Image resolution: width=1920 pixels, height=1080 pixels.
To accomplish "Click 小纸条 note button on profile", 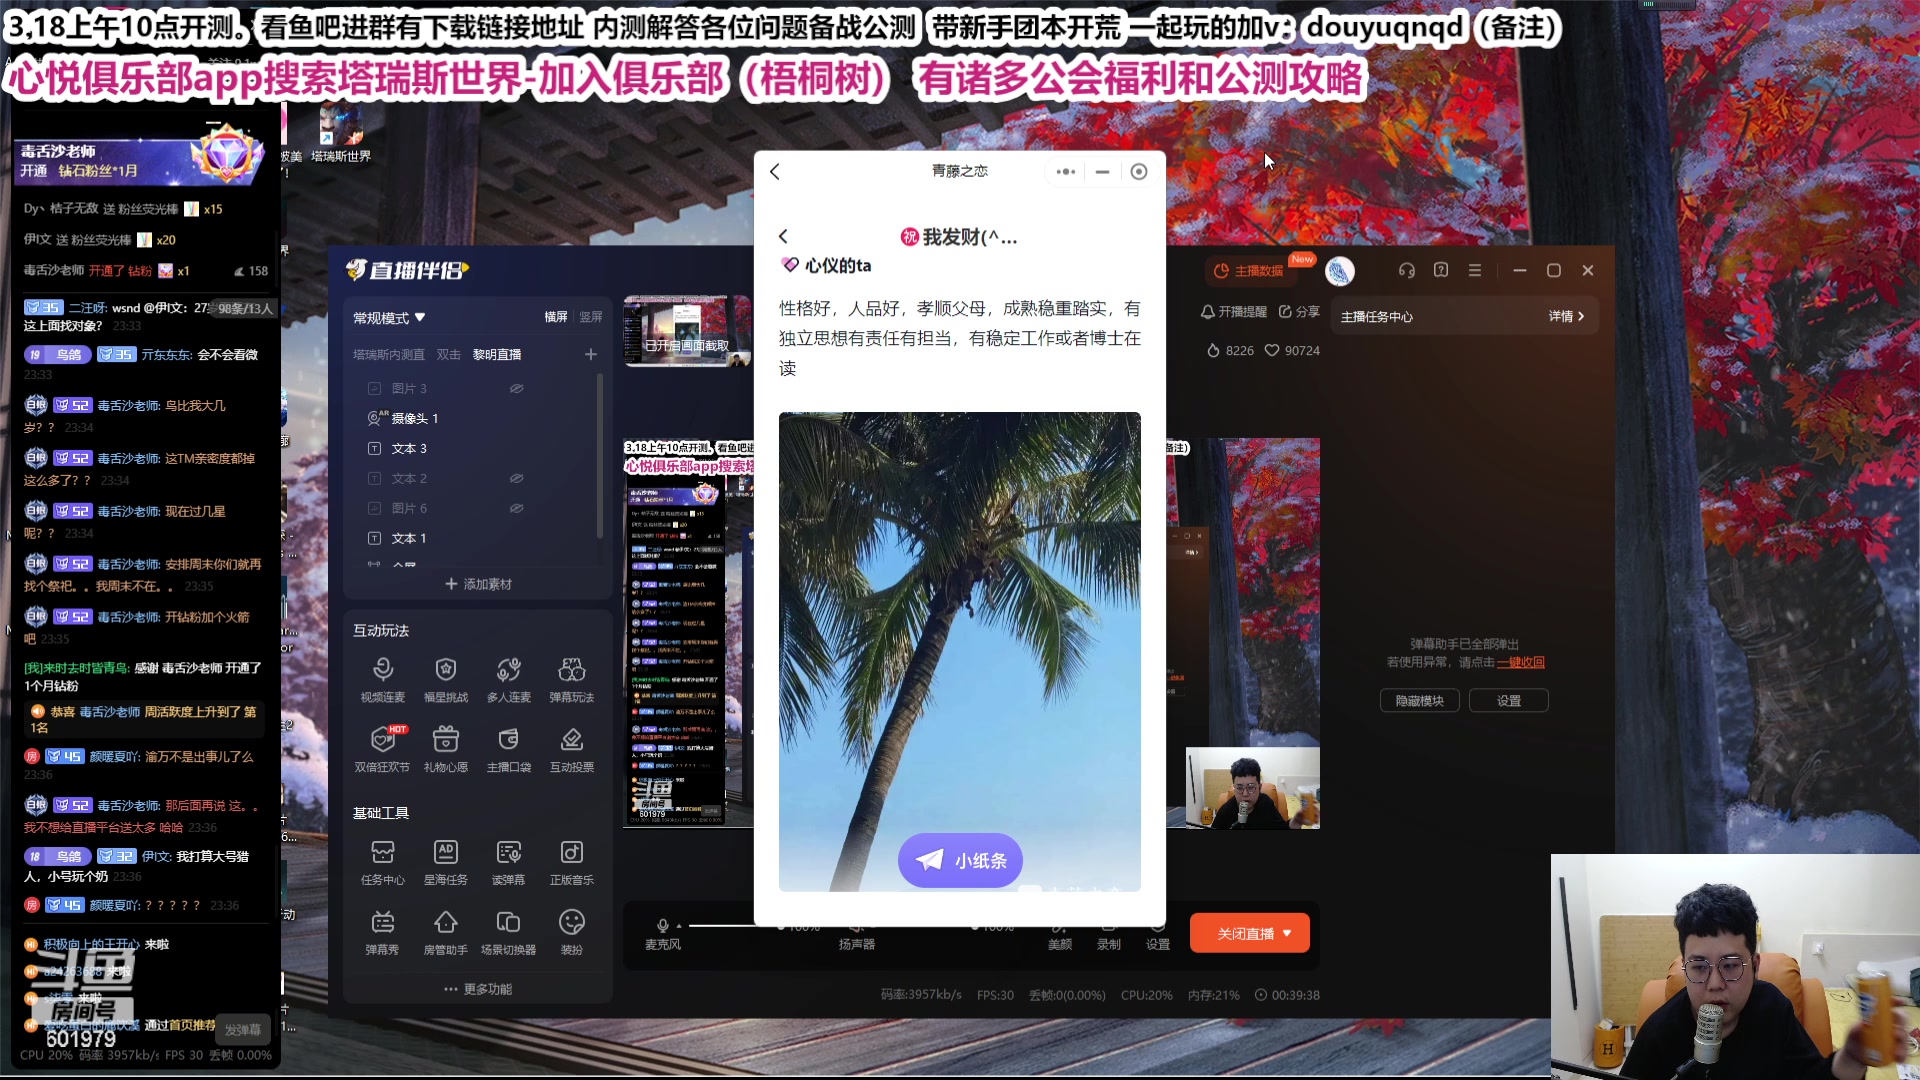I will [960, 860].
